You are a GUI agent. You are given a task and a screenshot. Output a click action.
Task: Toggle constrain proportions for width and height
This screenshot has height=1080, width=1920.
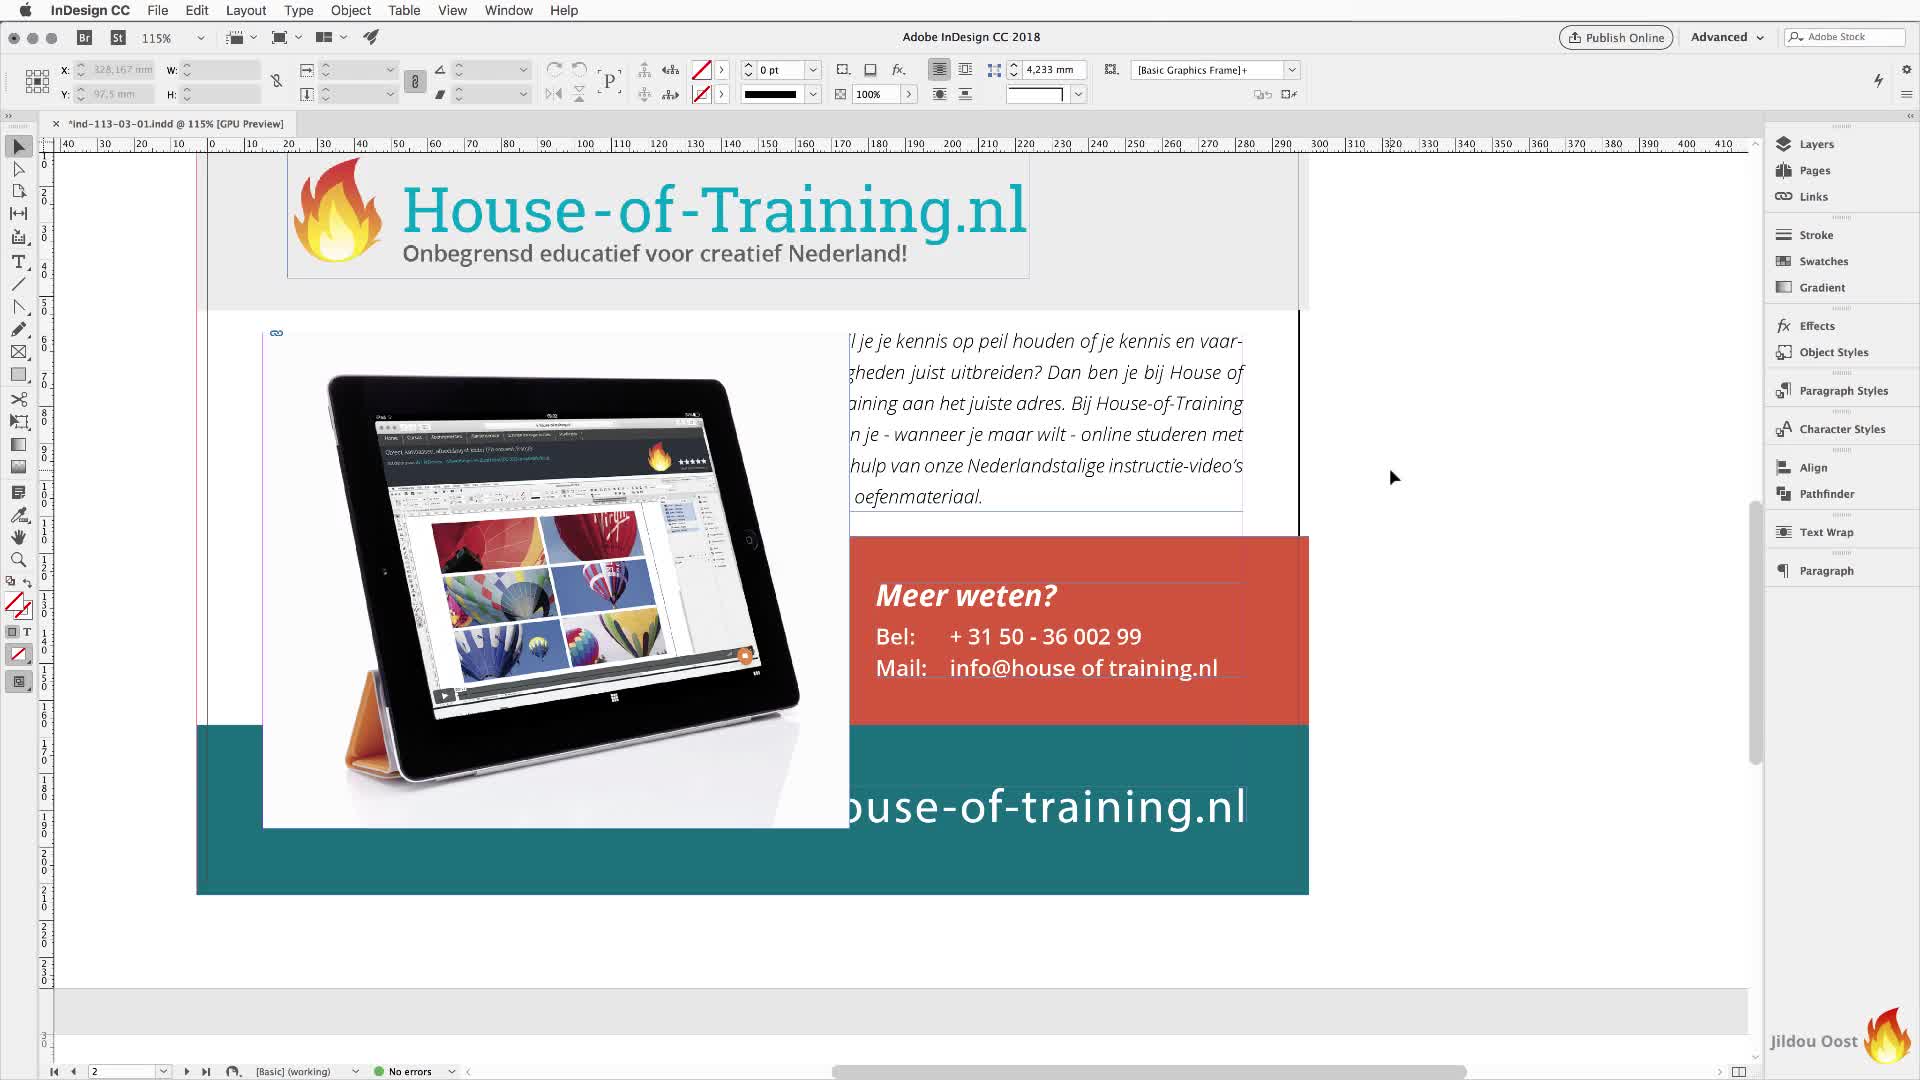276,81
